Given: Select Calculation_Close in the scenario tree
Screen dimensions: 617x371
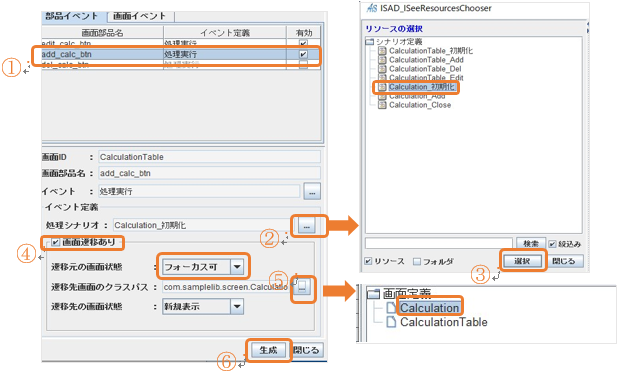Looking at the screenshot, I should tap(420, 105).
